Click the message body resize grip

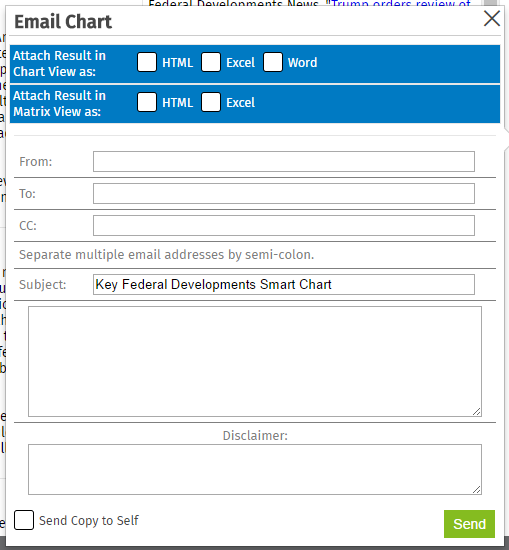click(477, 412)
